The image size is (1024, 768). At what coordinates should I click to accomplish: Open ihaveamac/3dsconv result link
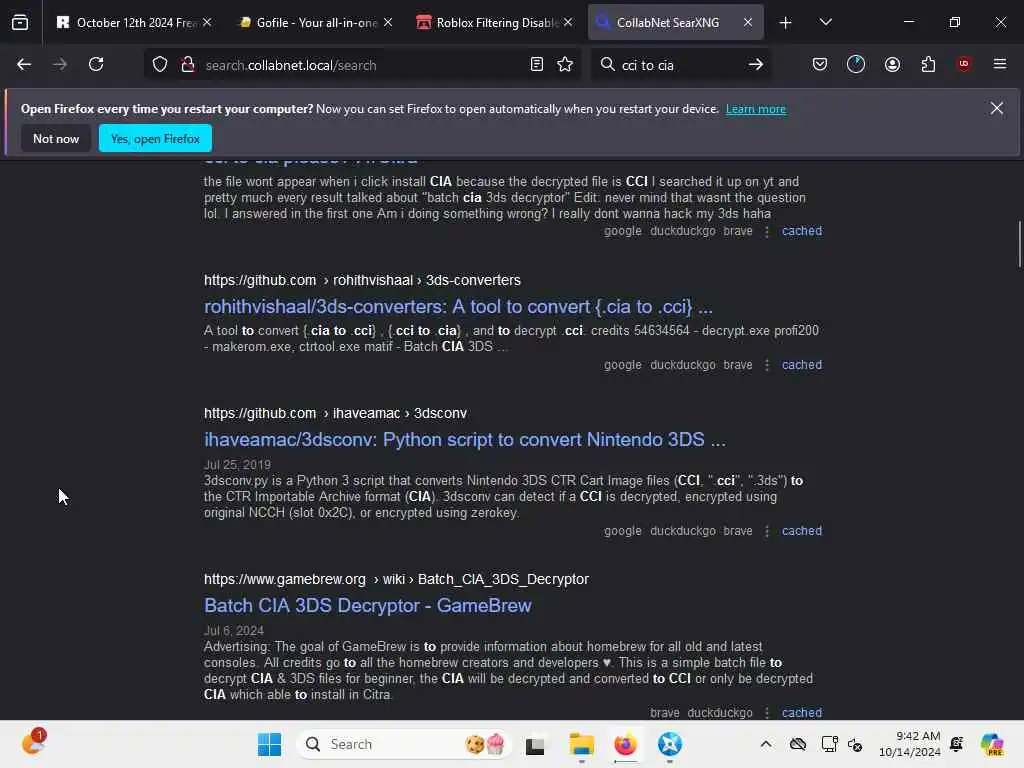point(464,440)
